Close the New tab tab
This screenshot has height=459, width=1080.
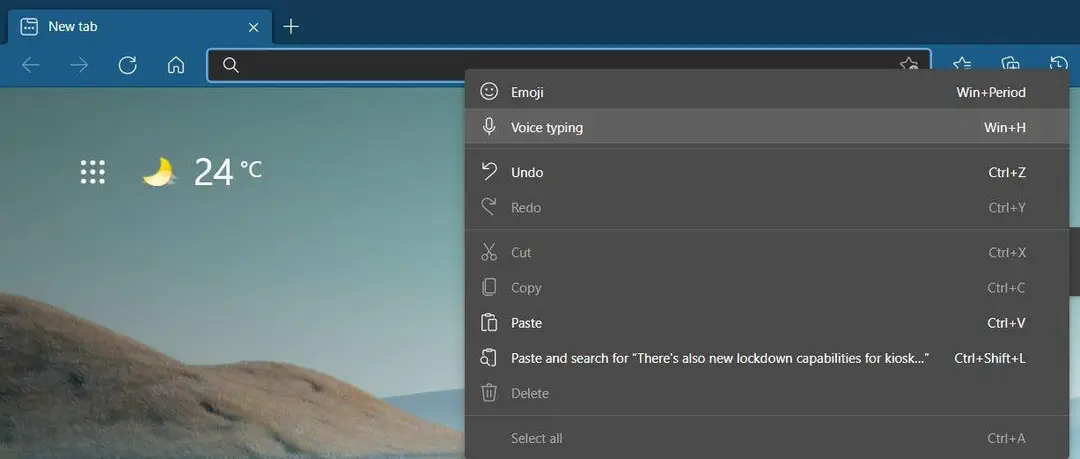coord(253,28)
